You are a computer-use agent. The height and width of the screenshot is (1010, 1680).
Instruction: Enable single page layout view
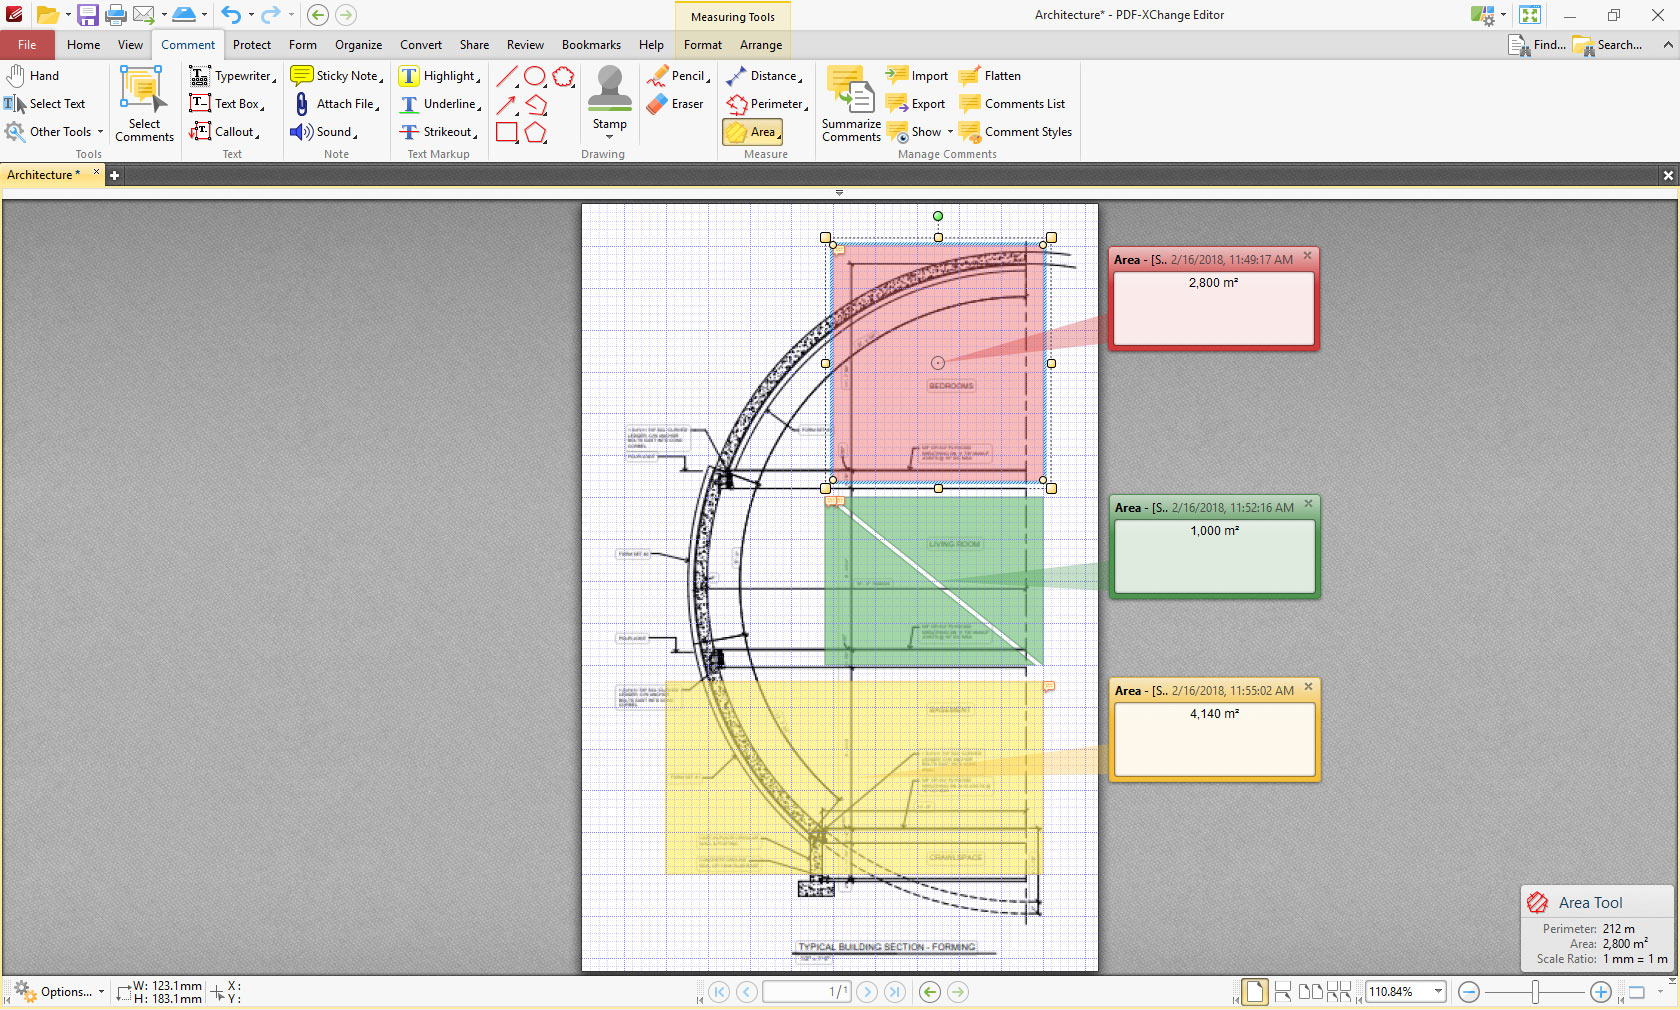(x=1254, y=992)
